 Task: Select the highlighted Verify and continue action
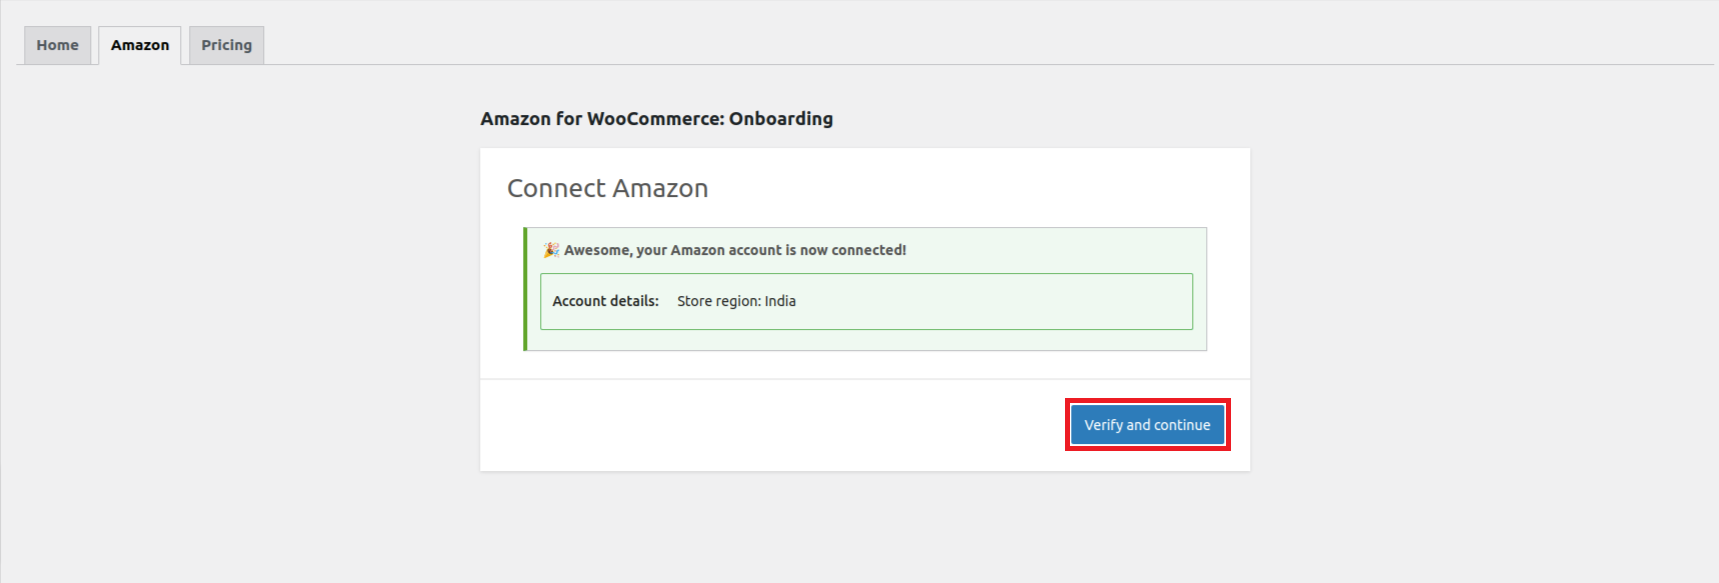pyautogui.click(x=1146, y=424)
